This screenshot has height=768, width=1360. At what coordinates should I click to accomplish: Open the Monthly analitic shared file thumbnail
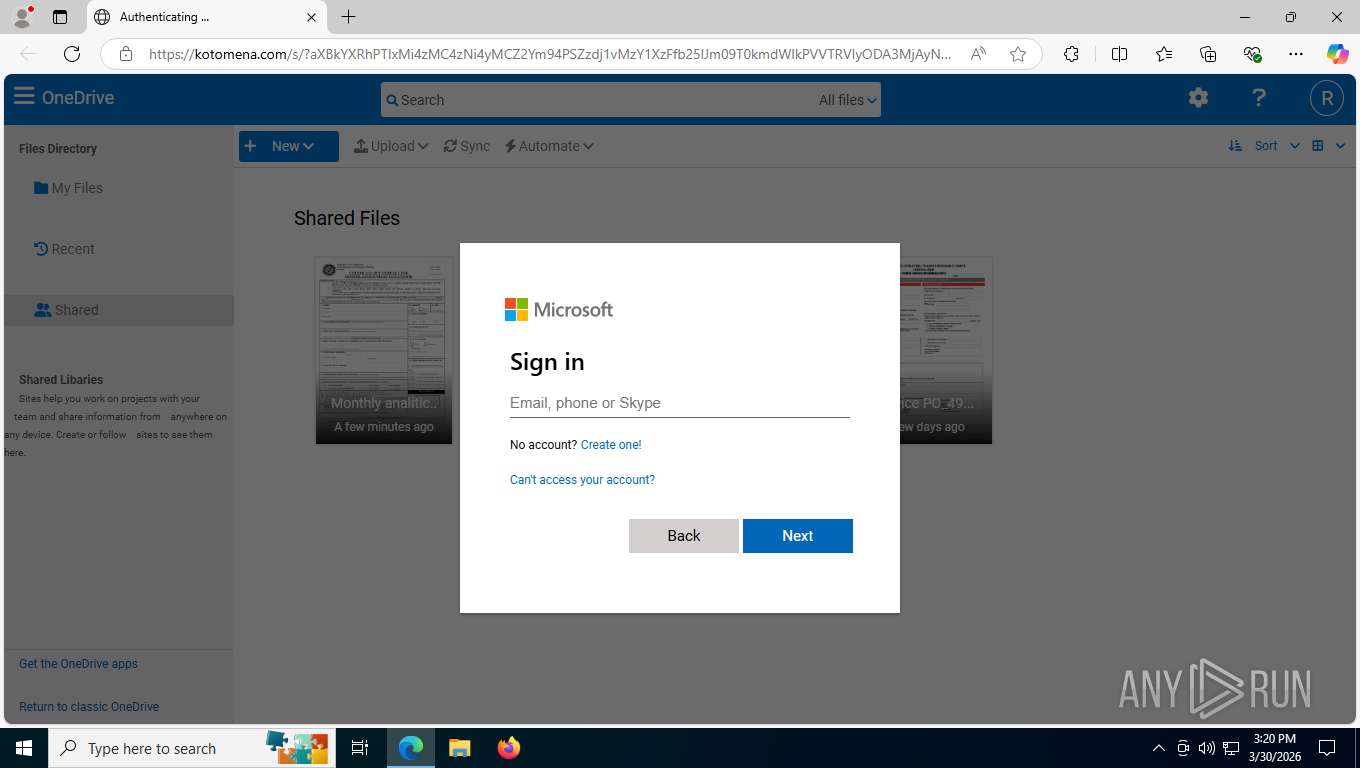tap(384, 350)
